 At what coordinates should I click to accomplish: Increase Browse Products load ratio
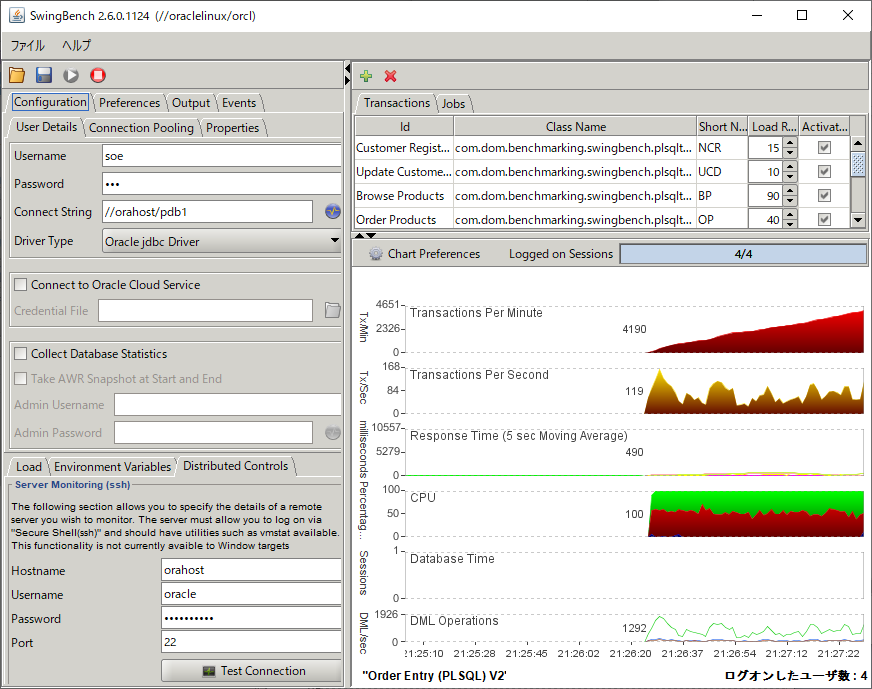(x=790, y=191)
